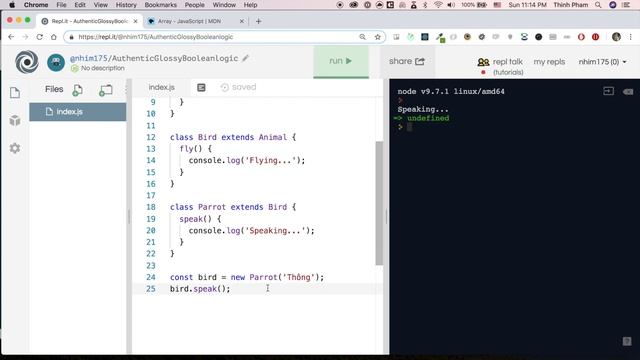640x360 pixels.
Task: Click the Wi-Fi status icon
Action: 438,5
